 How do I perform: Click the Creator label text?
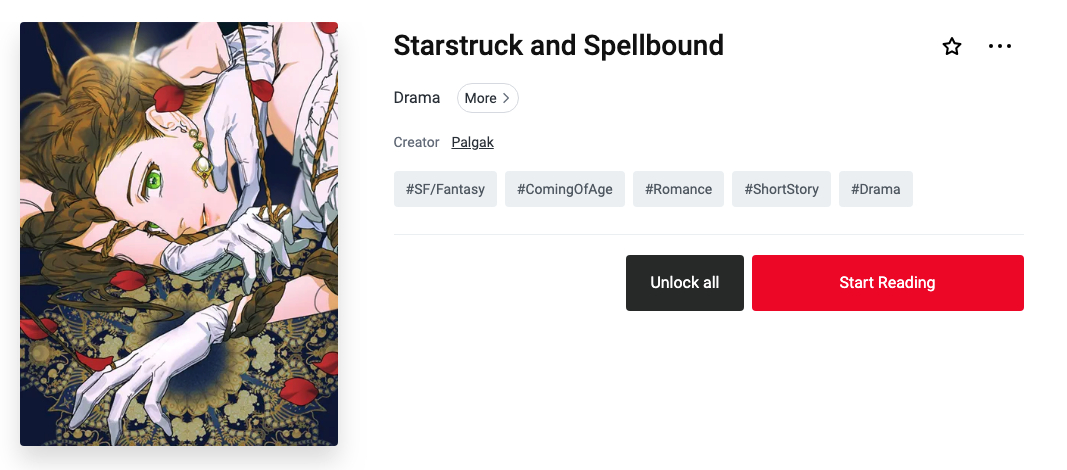(x=416, y=142)
